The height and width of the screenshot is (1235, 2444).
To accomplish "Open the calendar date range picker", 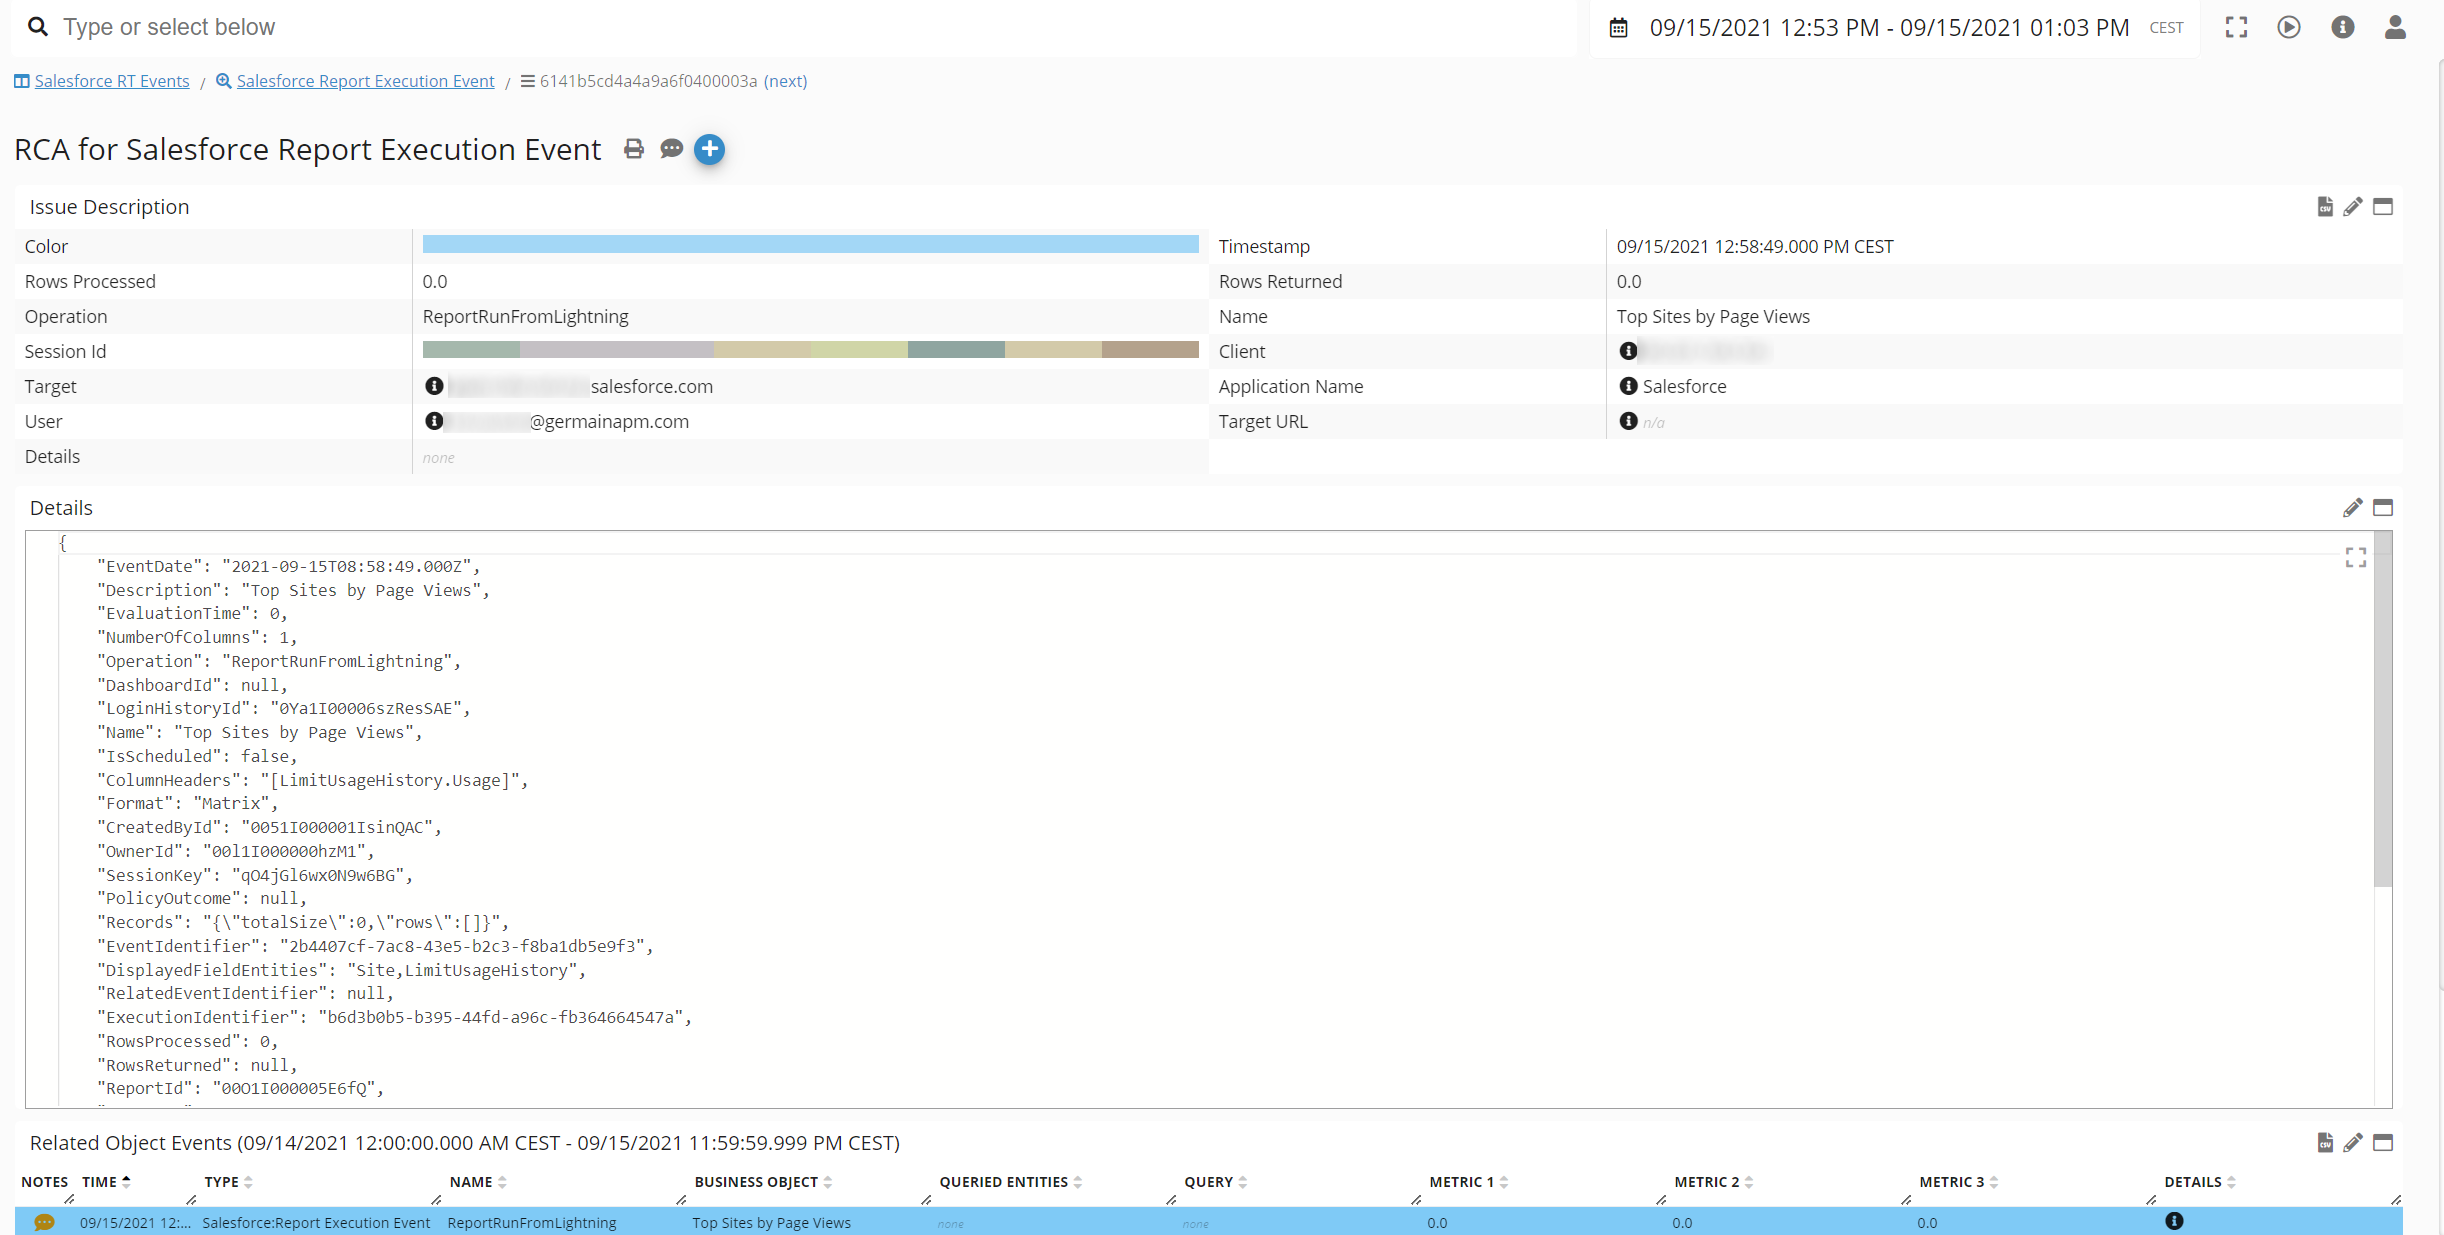I will click(x=1618, y=27).
